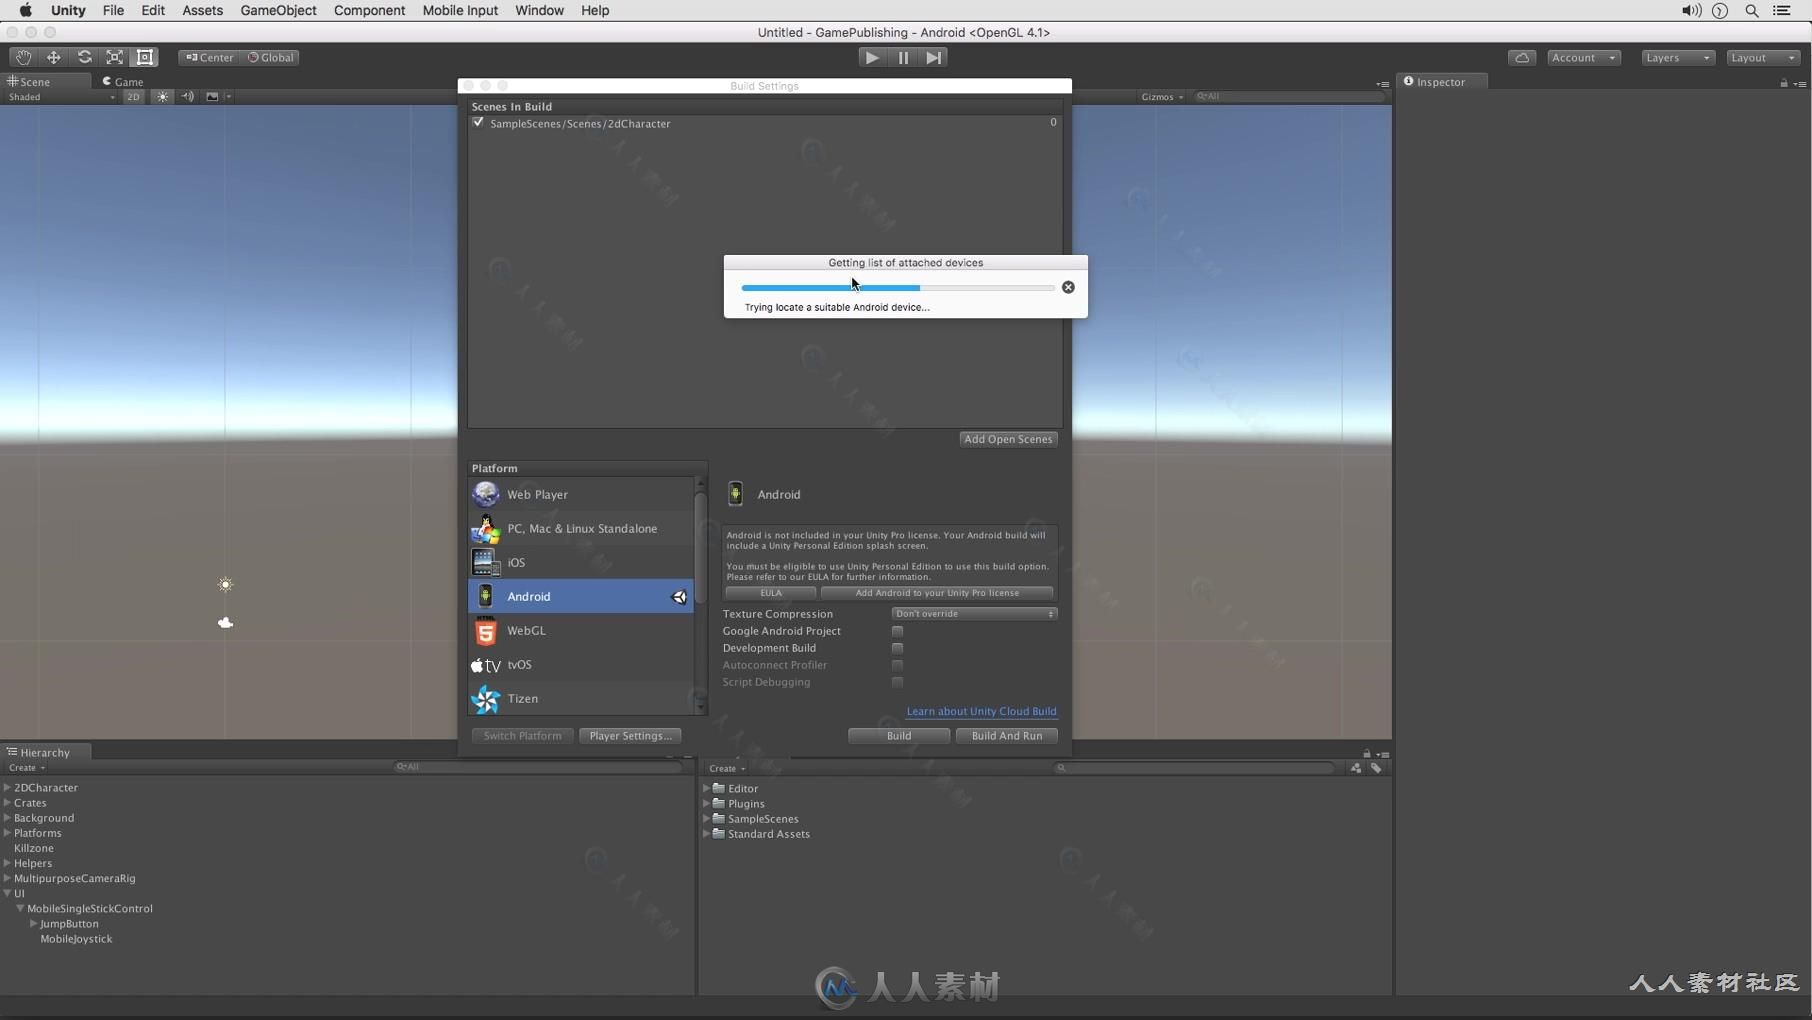Enable Google Android Project checkbox
Screen dimensions: 1812x1020
tap(897, 631)
